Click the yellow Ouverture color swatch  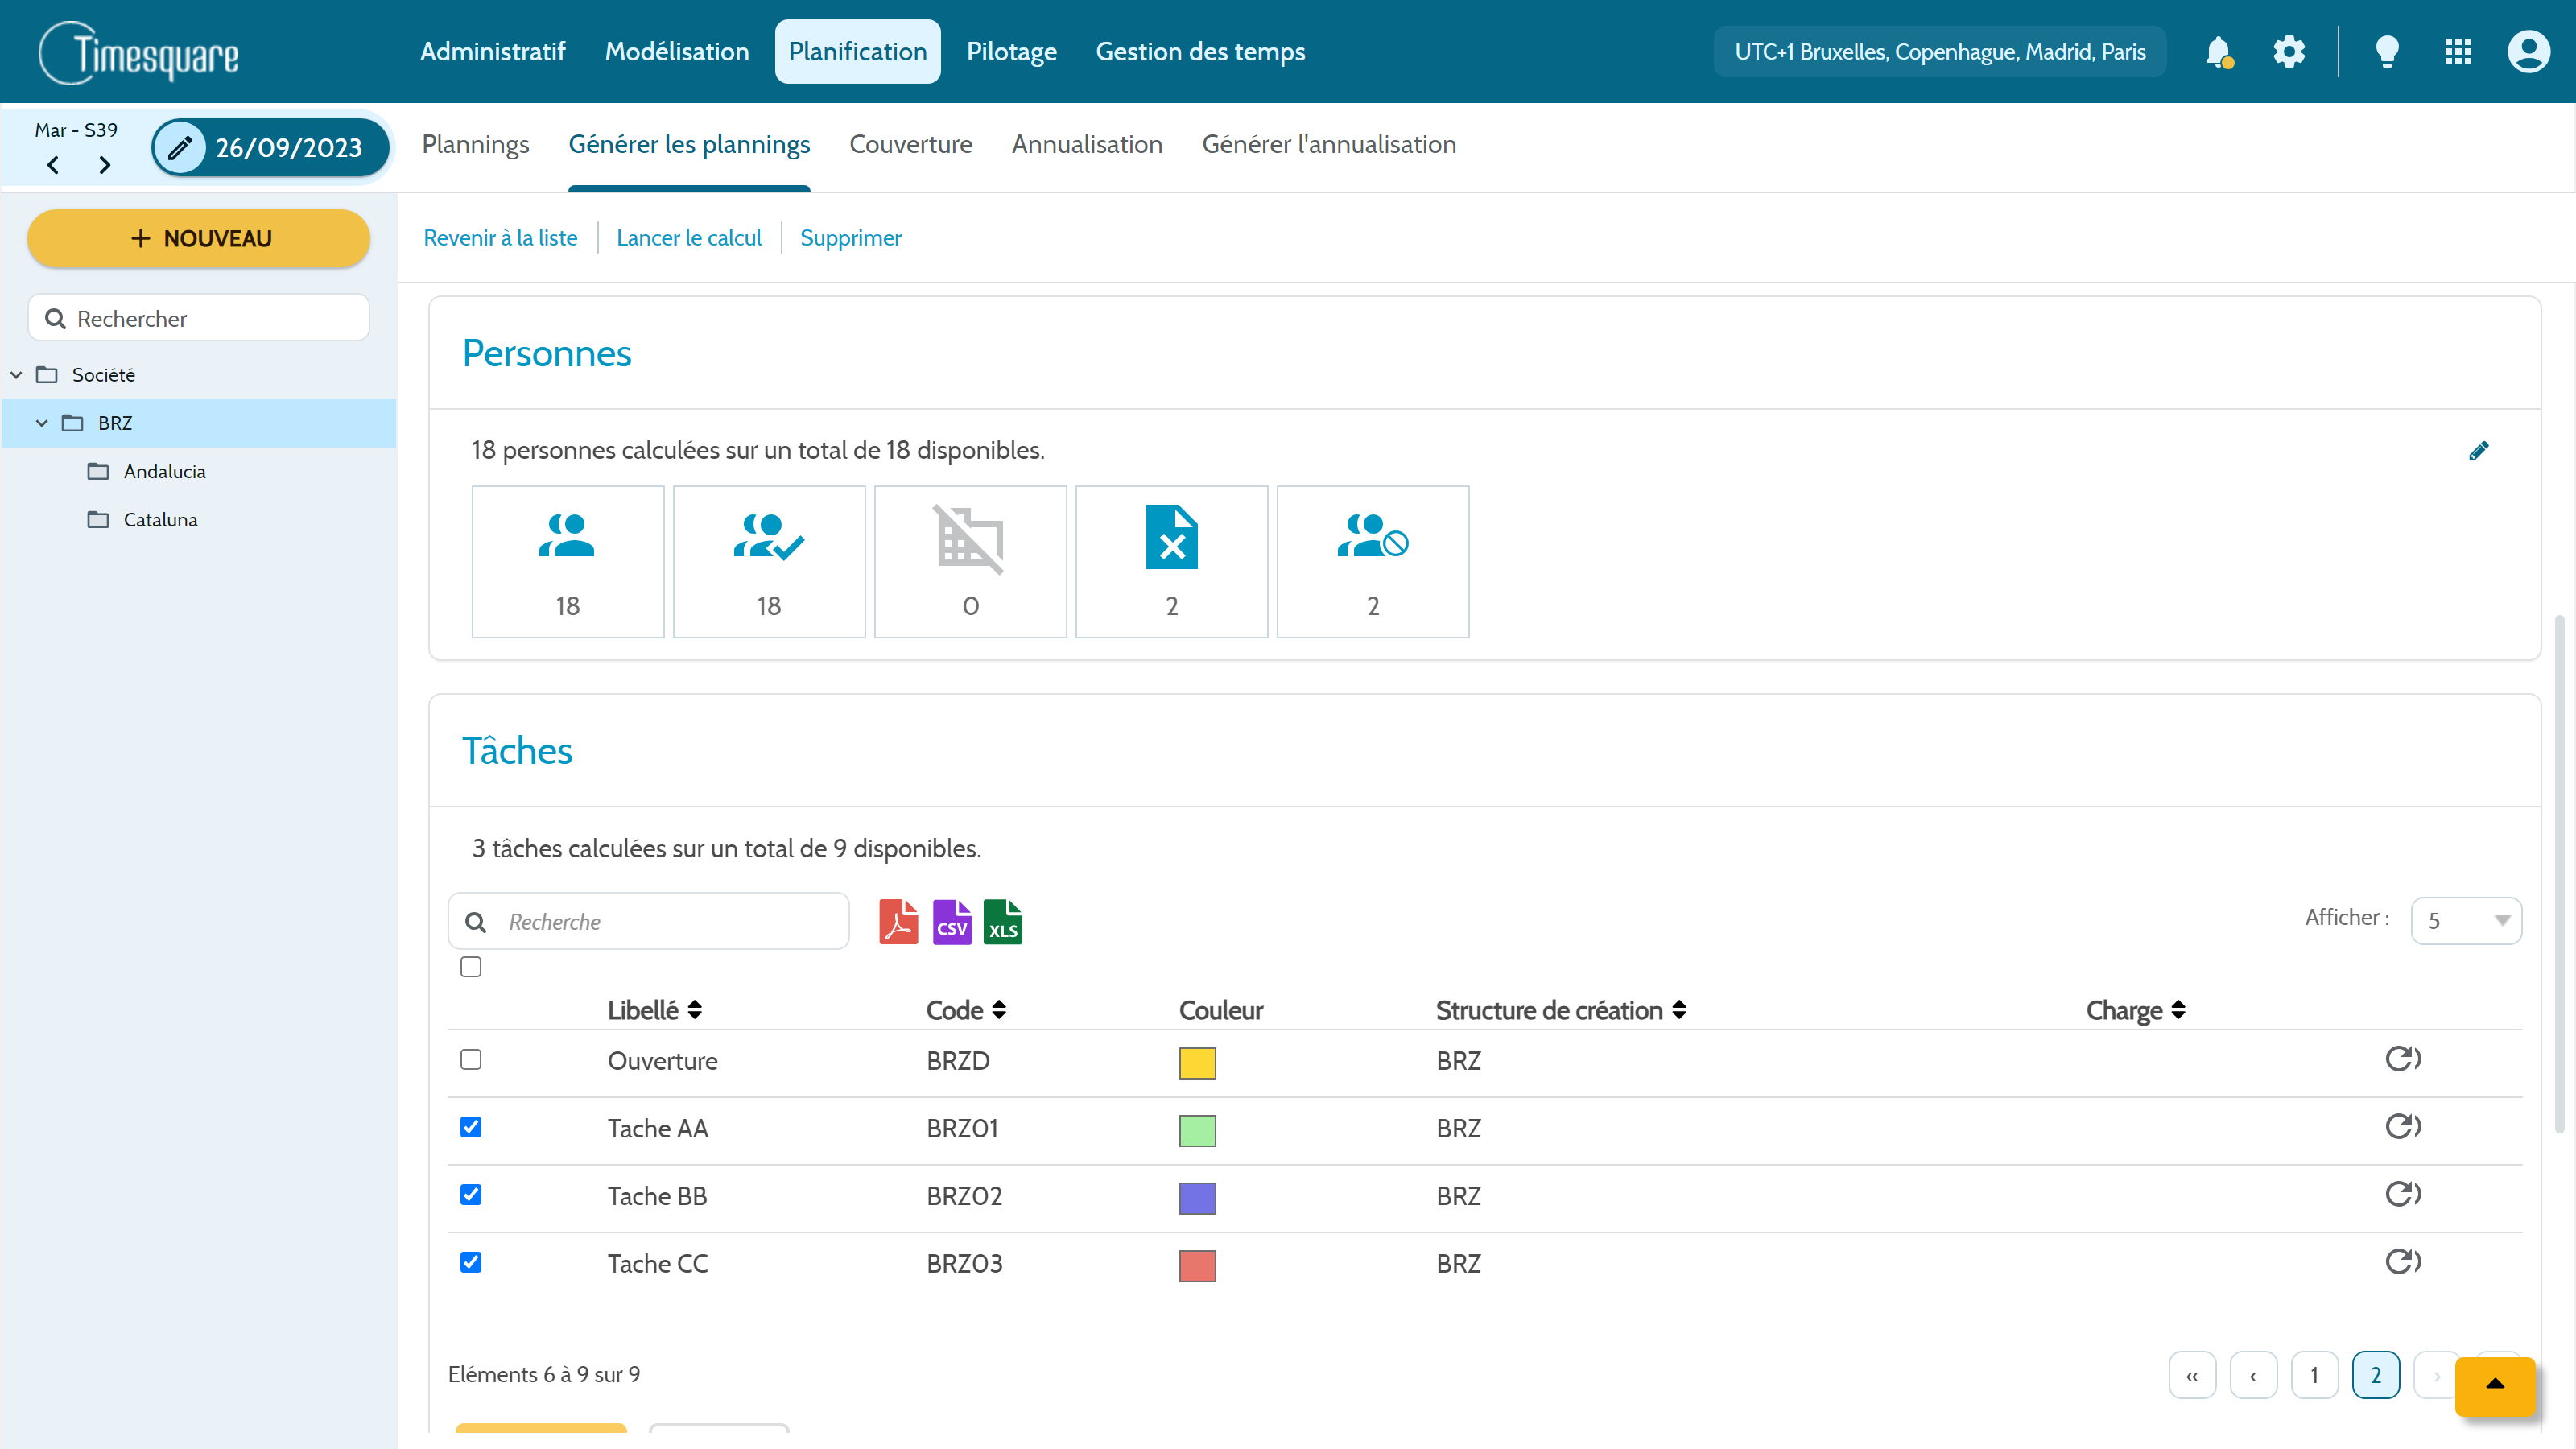click(1197, 1062)
